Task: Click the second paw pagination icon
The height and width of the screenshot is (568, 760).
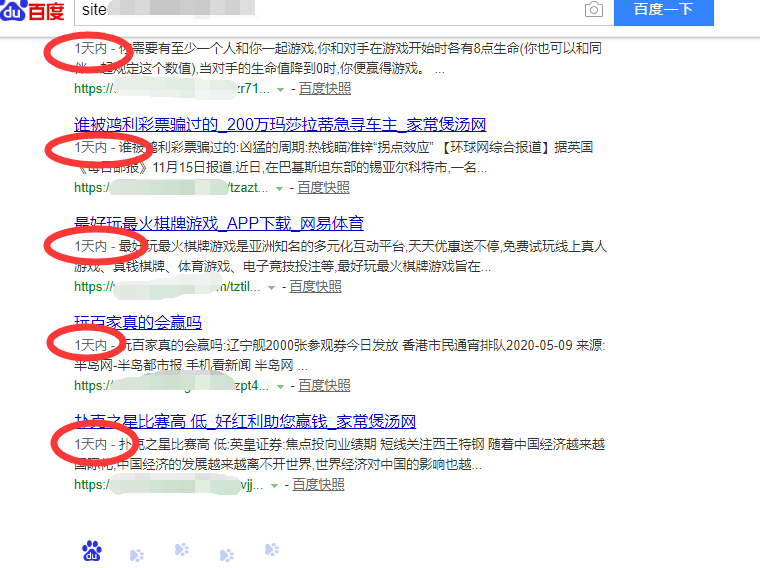Action: click(137, 553)
